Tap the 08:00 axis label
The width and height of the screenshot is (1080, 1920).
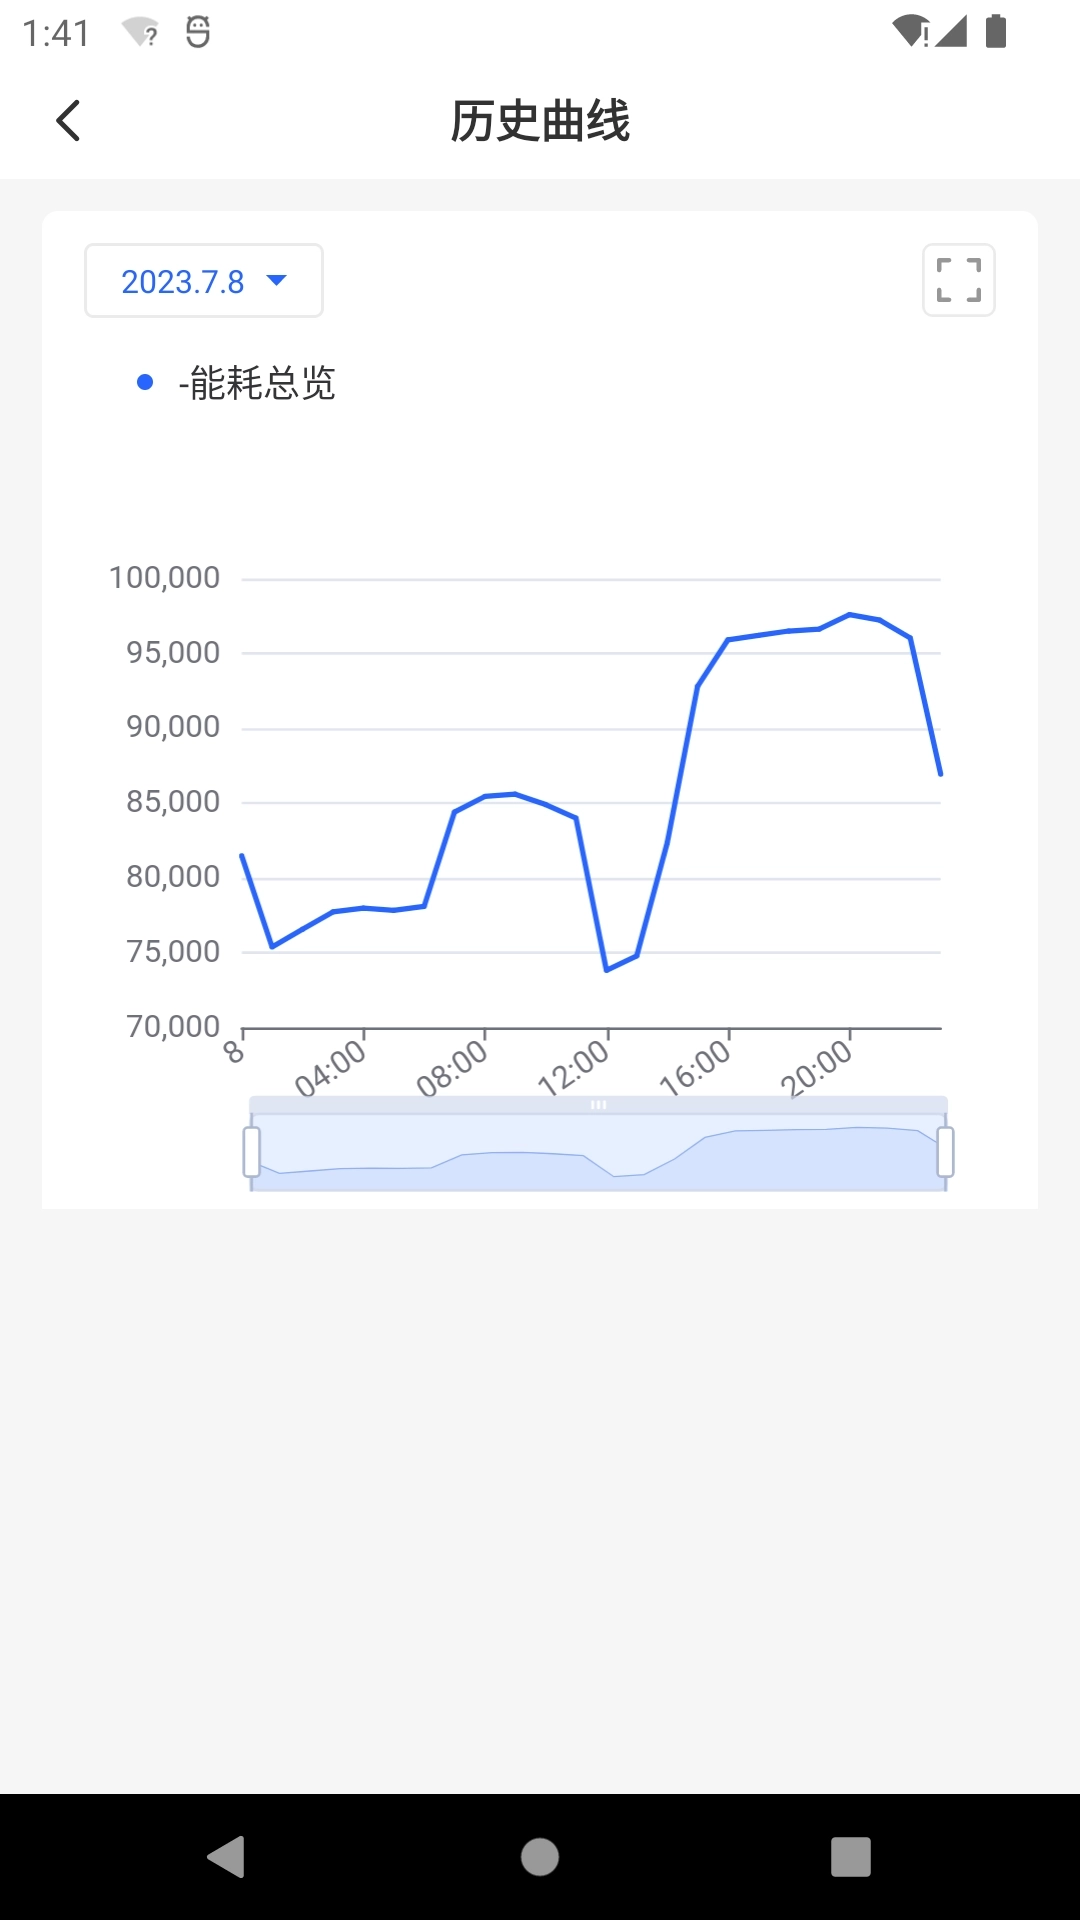(x=453, y=1068)
